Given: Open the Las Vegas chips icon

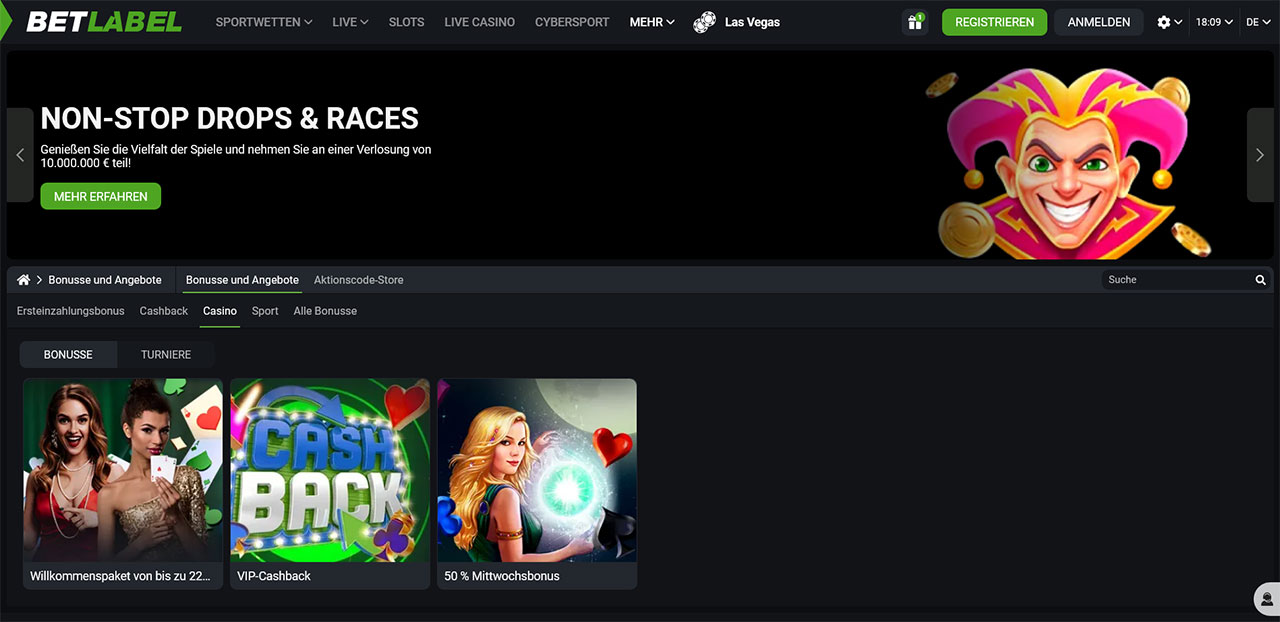Looking at the screenshot, I should tap(705, 22).
